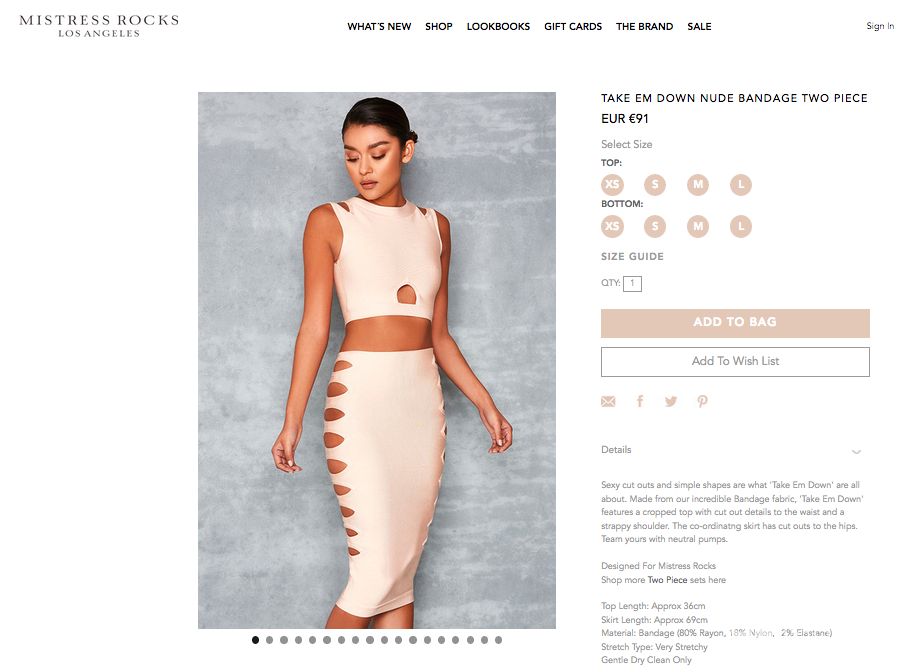
Task: Share product via email envelope icon
Action: (x=608, y=402)
